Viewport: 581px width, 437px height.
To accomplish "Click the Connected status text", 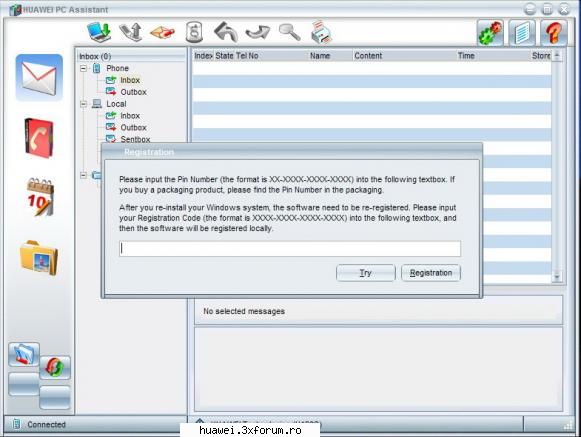I will [46, 424].
